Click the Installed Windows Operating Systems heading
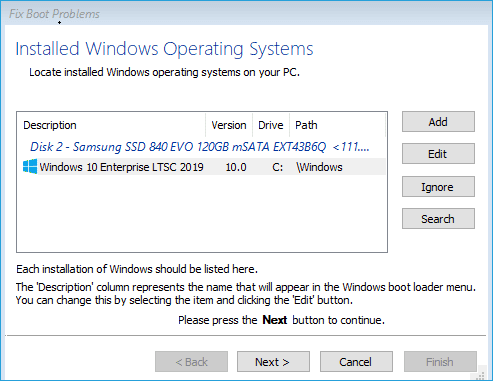The width and height of the screenshot is (493, 381). tap(164, 49)
